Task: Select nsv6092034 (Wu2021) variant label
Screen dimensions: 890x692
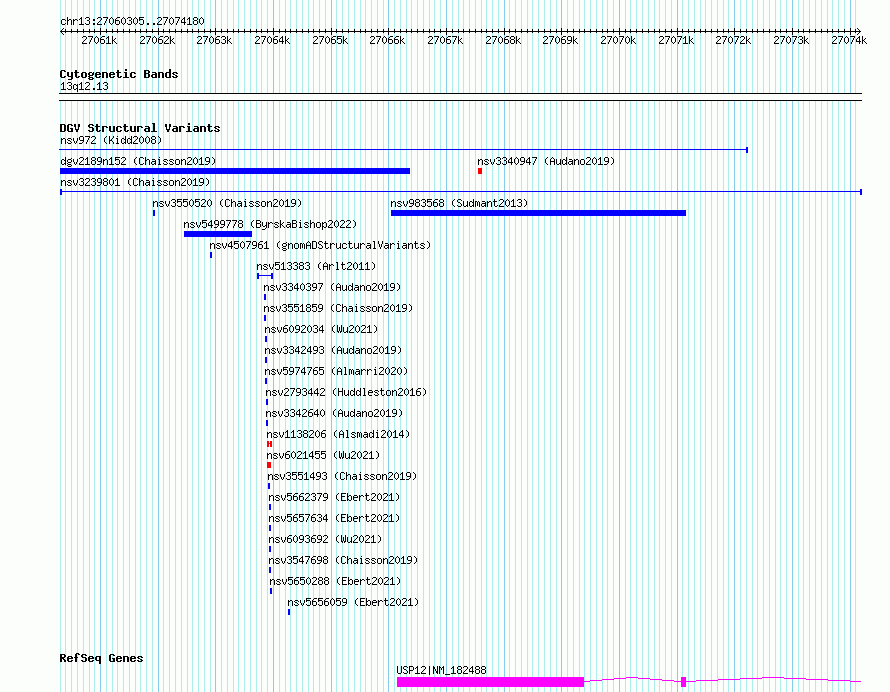Action: coord(321,329)
